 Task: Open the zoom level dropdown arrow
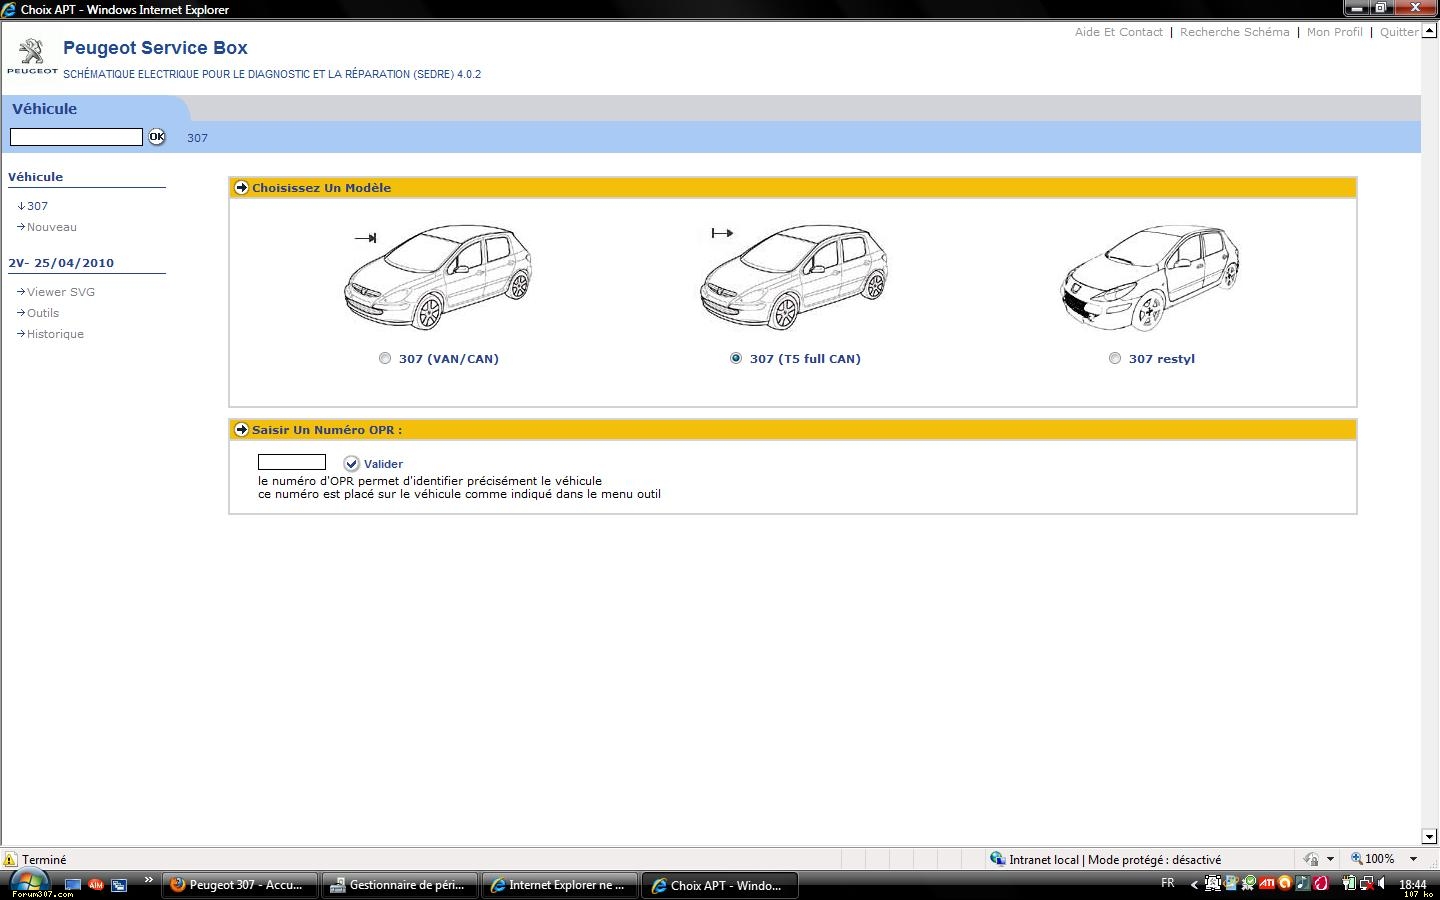(1413, 859)
